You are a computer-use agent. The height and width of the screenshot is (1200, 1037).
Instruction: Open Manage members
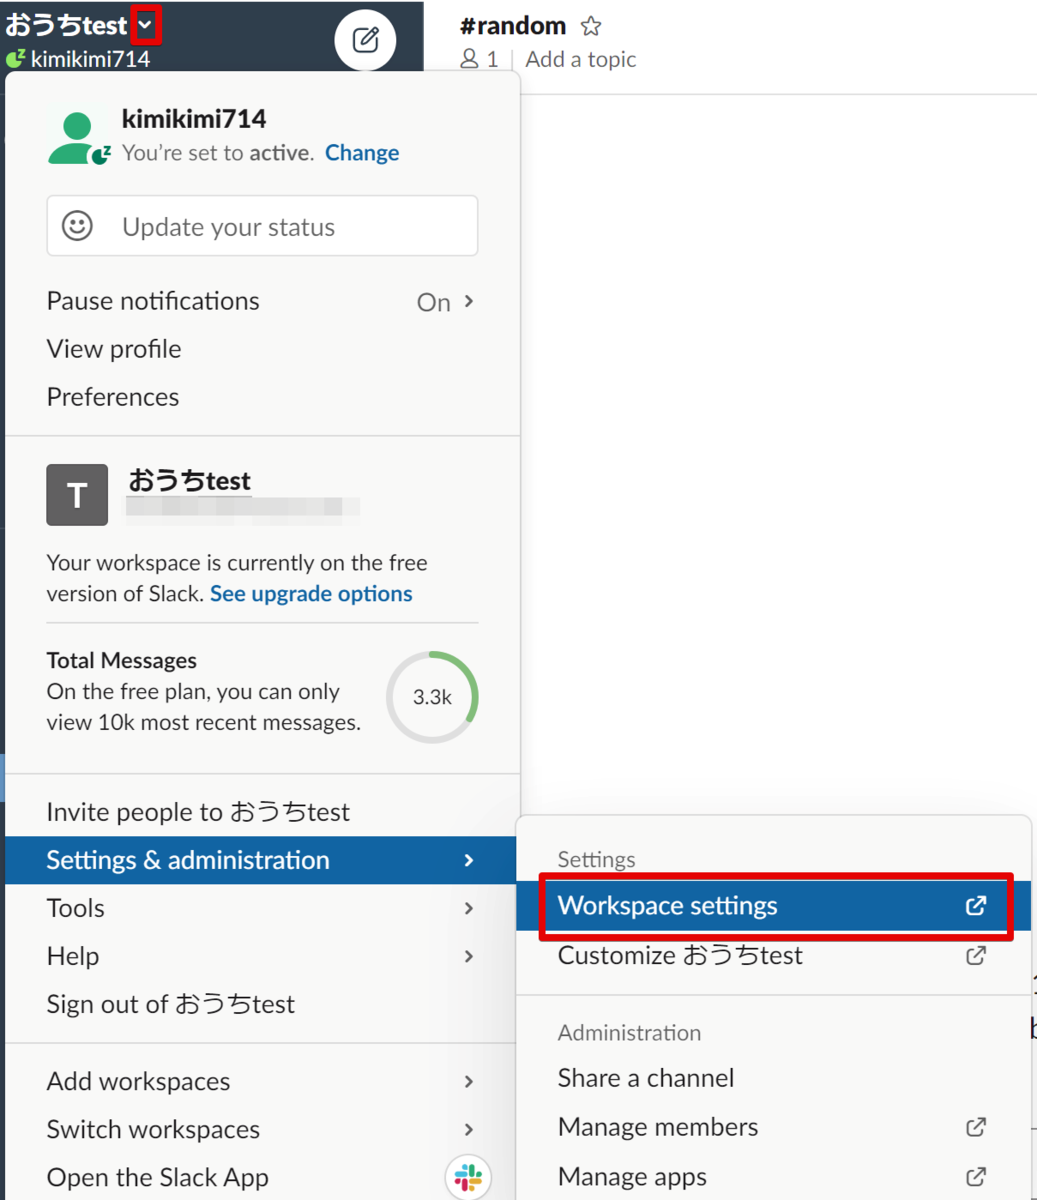[x=773, y=1127]
